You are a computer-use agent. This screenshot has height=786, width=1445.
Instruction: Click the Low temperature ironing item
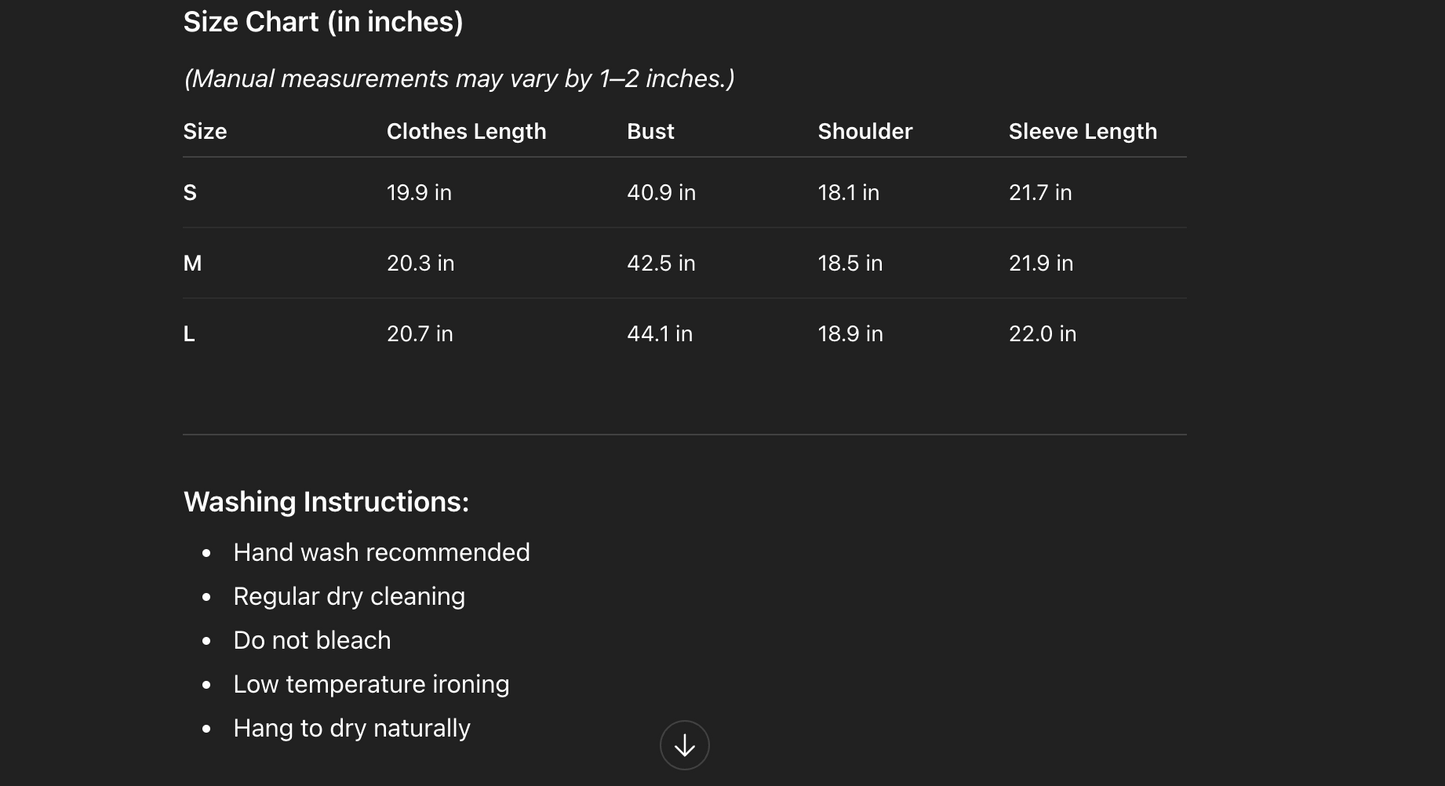(x=371, y=685)
